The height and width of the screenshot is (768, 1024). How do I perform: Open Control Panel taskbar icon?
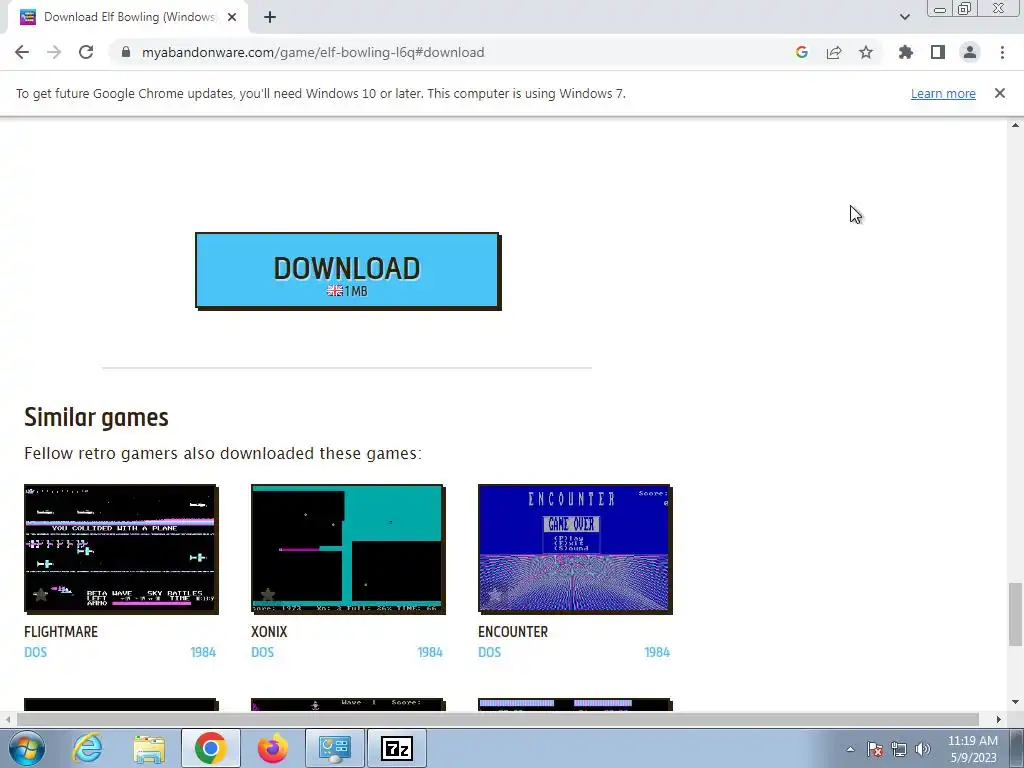[x=334, y=748]
